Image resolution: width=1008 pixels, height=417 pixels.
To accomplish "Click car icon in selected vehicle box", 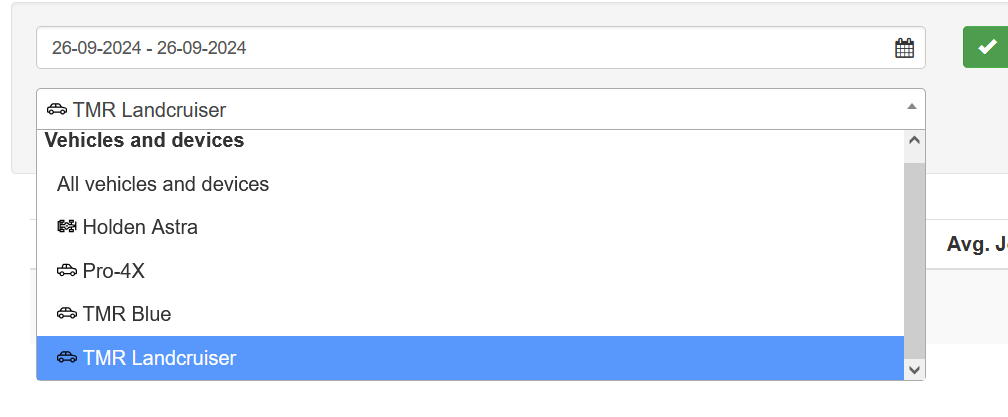I will pos(57,109).
